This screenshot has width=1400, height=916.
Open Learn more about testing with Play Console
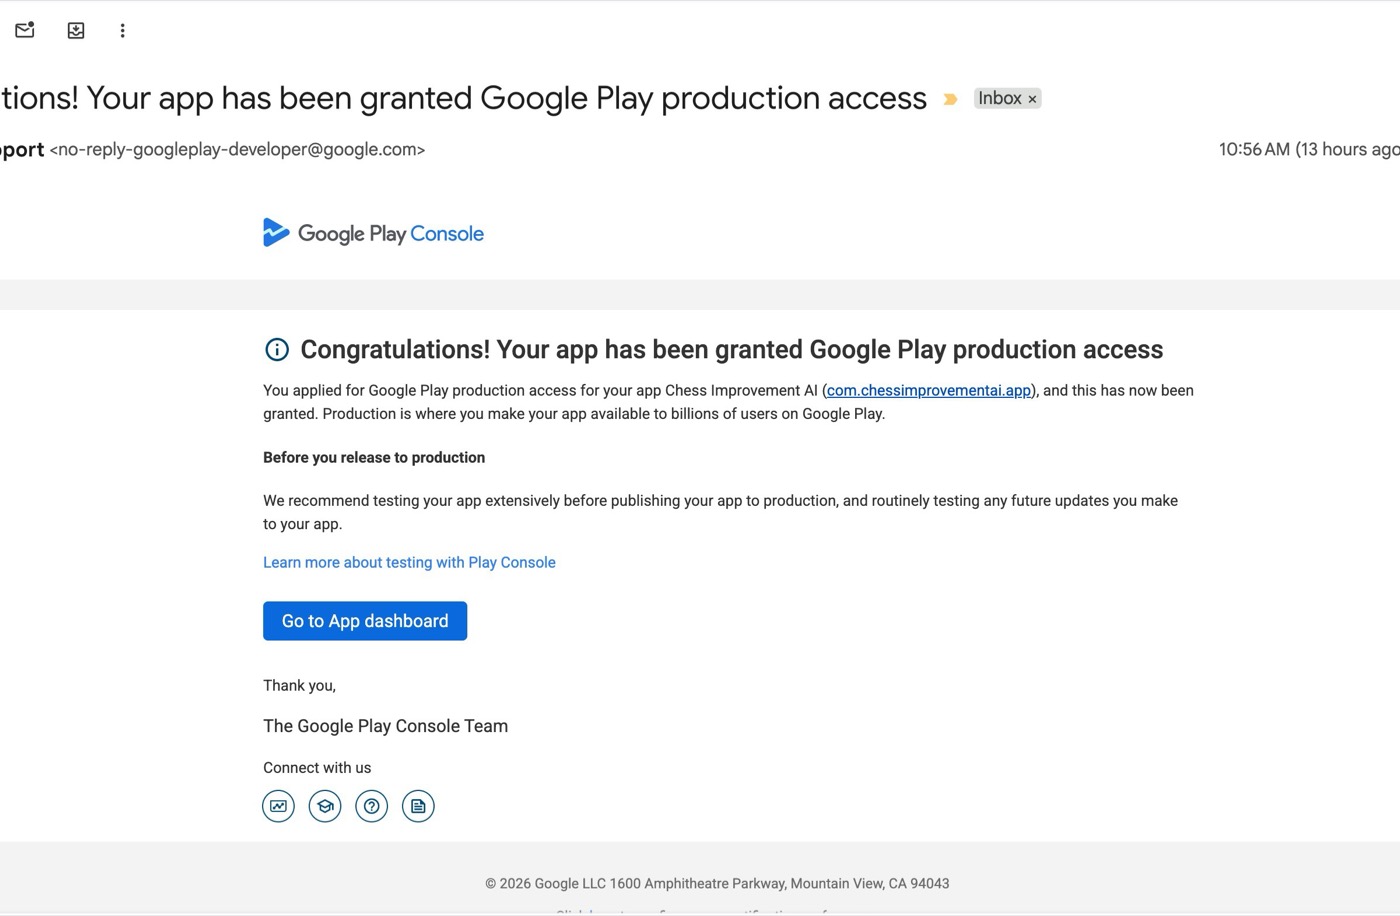coord(409,562)
